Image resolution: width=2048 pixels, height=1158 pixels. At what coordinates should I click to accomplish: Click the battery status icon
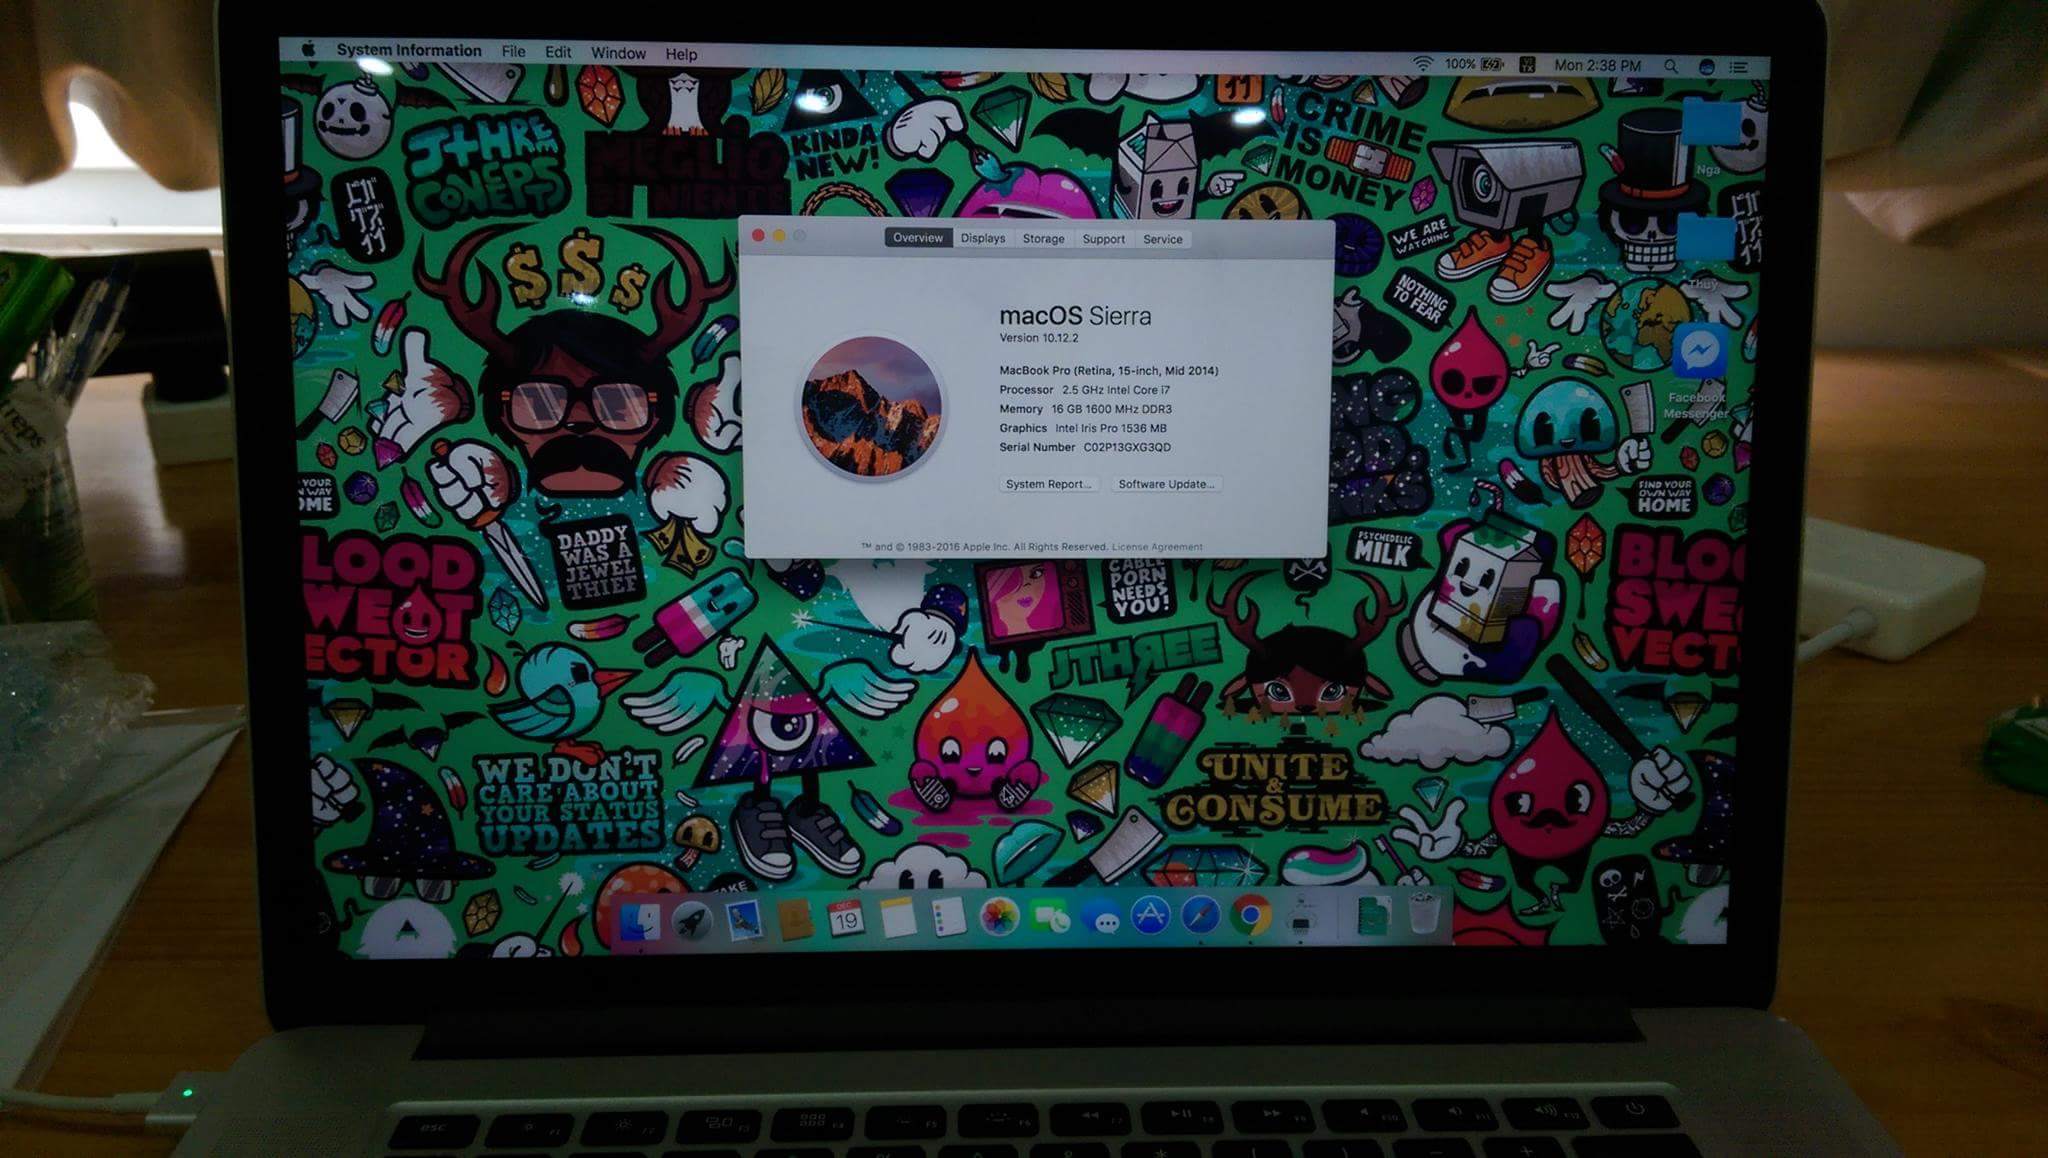pyautogui.click(x=1492, y=65)
